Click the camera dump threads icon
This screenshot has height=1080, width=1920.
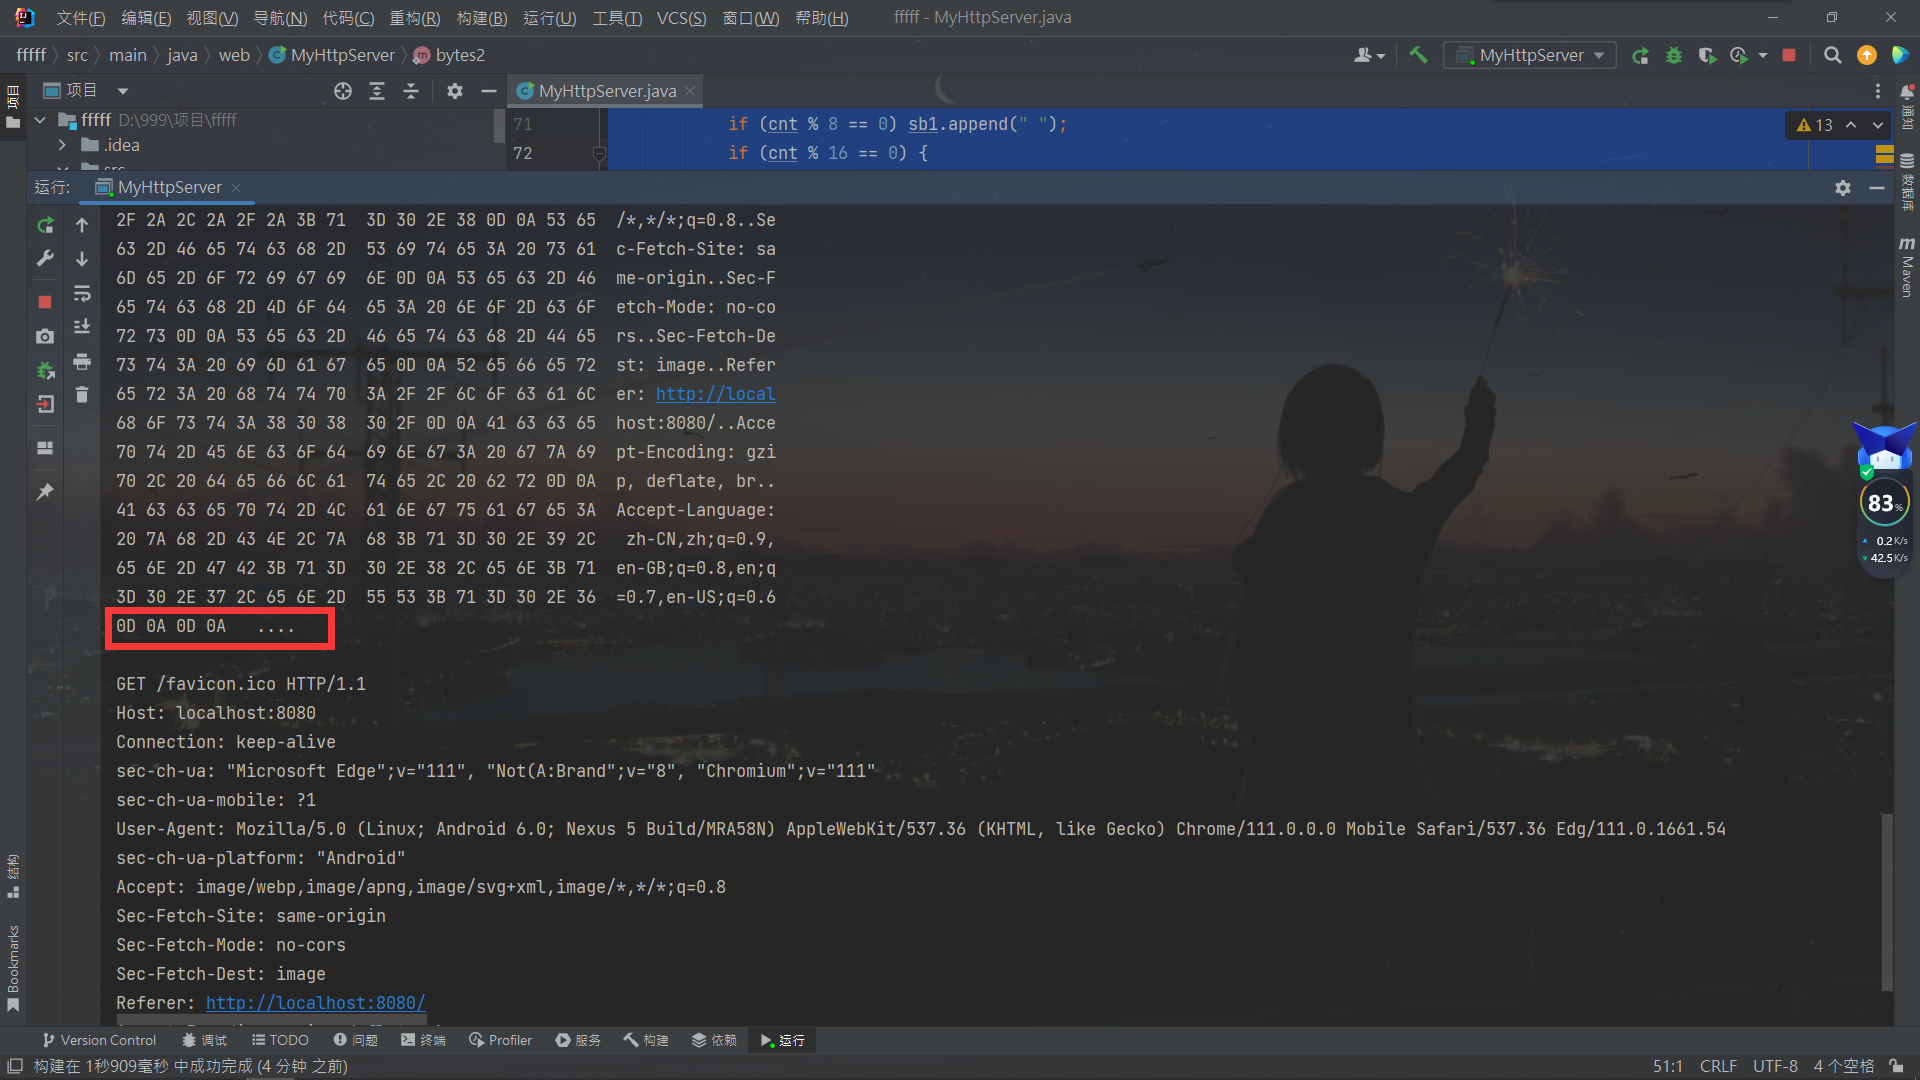click(x=45, y=337)
